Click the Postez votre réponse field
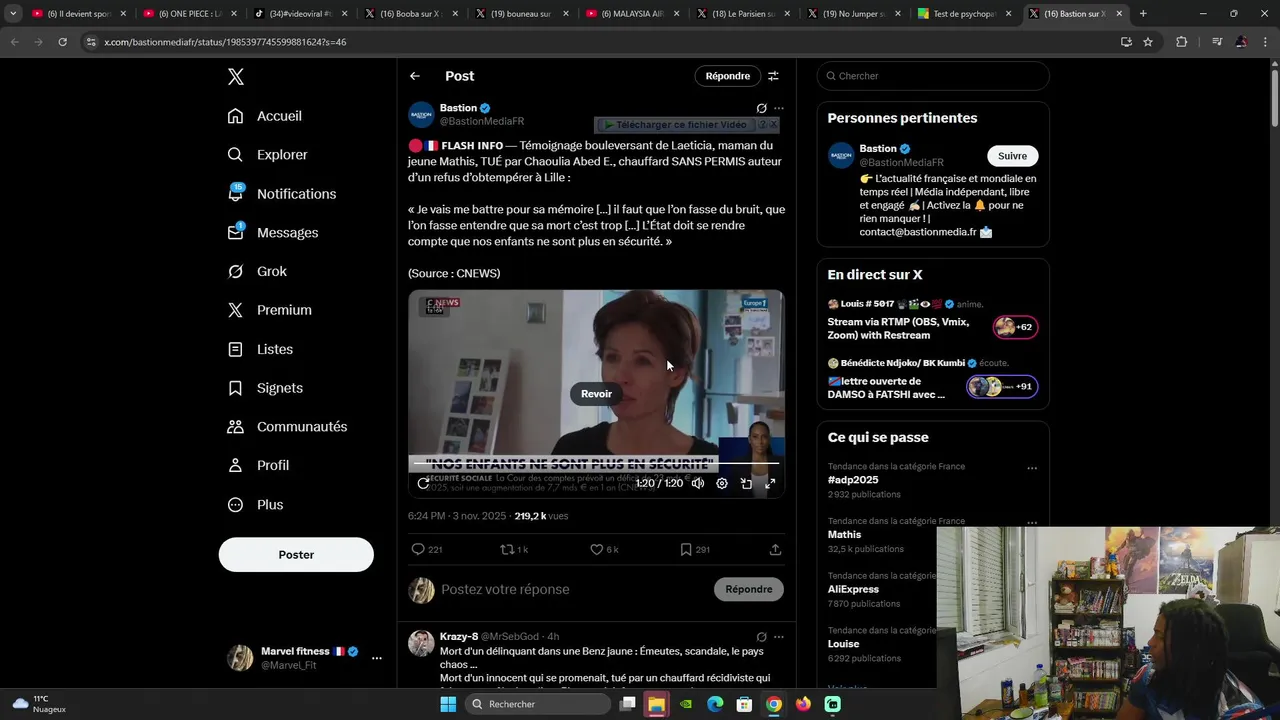This screenshot has height=720, width=1280. click(572, 590)
